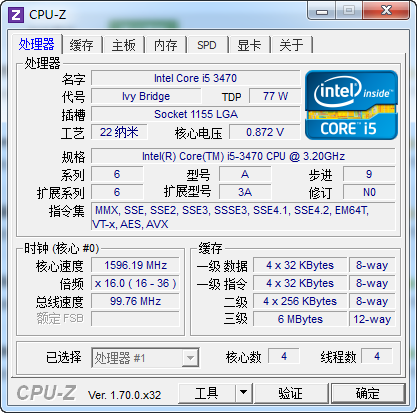417x413 pixels.
Task: Click the specification i5-3470 CPU @ 3.20GHz
Action: point(243,156)
